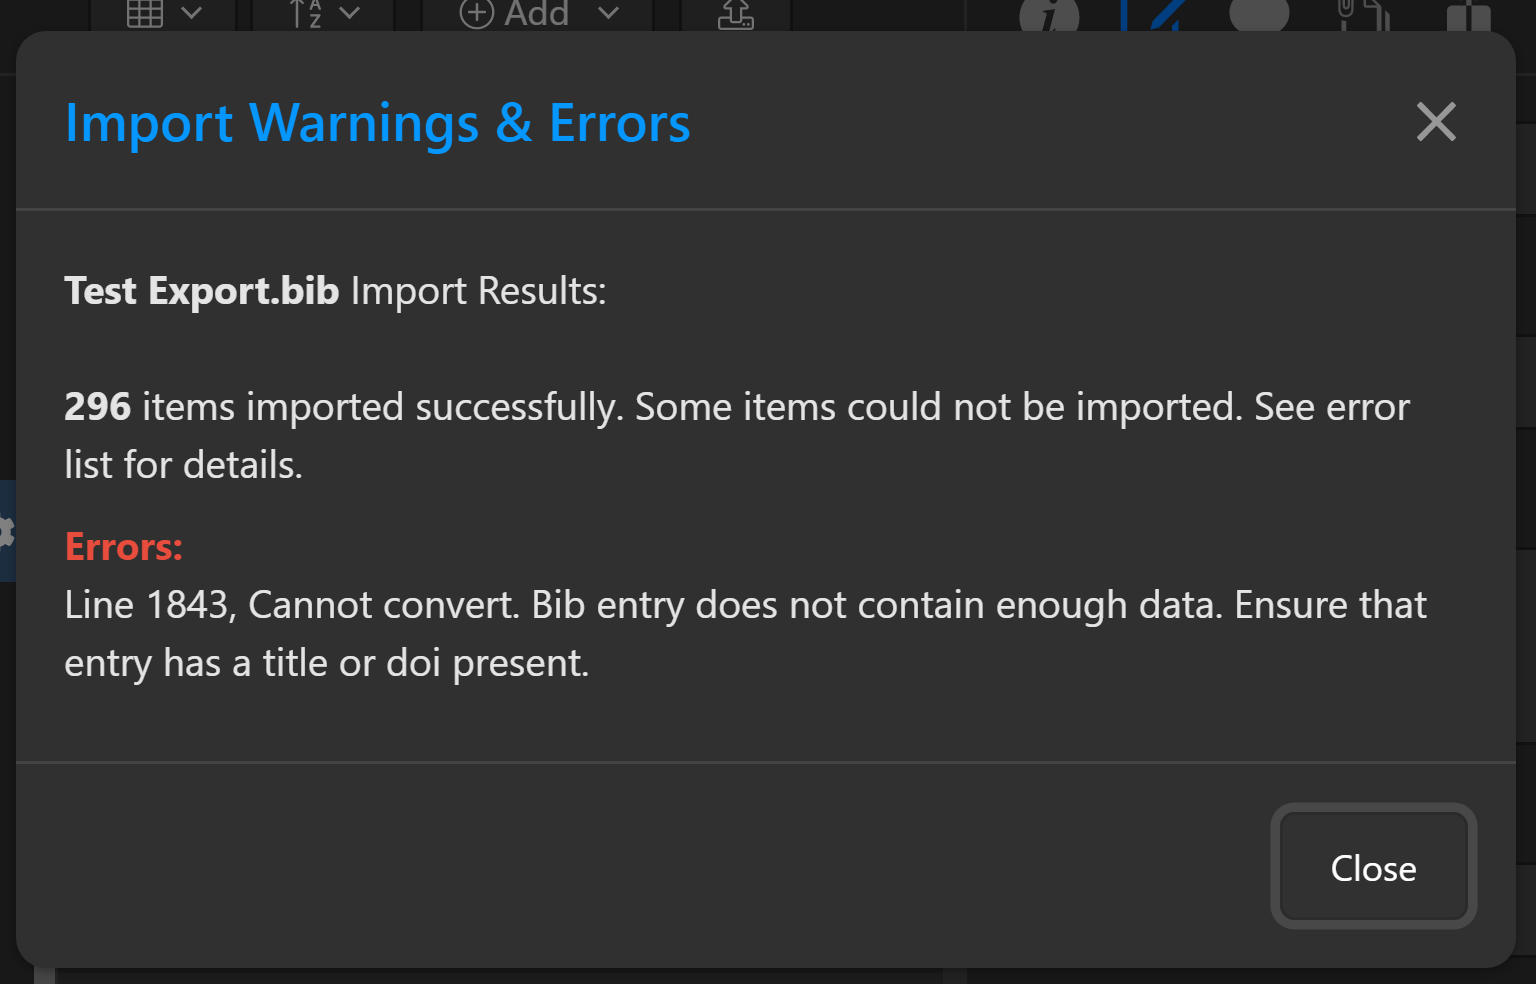Image resolution: width=1536 pixels, height=984 pixels.
Task: Click the Import Warnings & Errors title
Action: click(x=377, y=123)
